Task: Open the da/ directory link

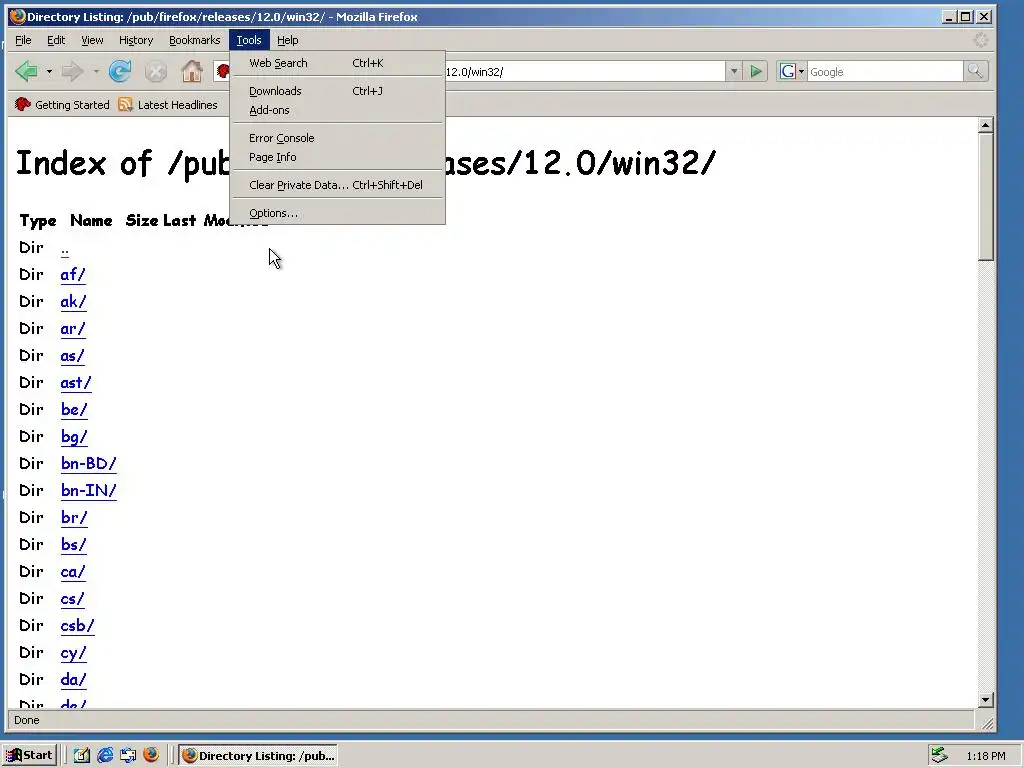Action: 74,680
